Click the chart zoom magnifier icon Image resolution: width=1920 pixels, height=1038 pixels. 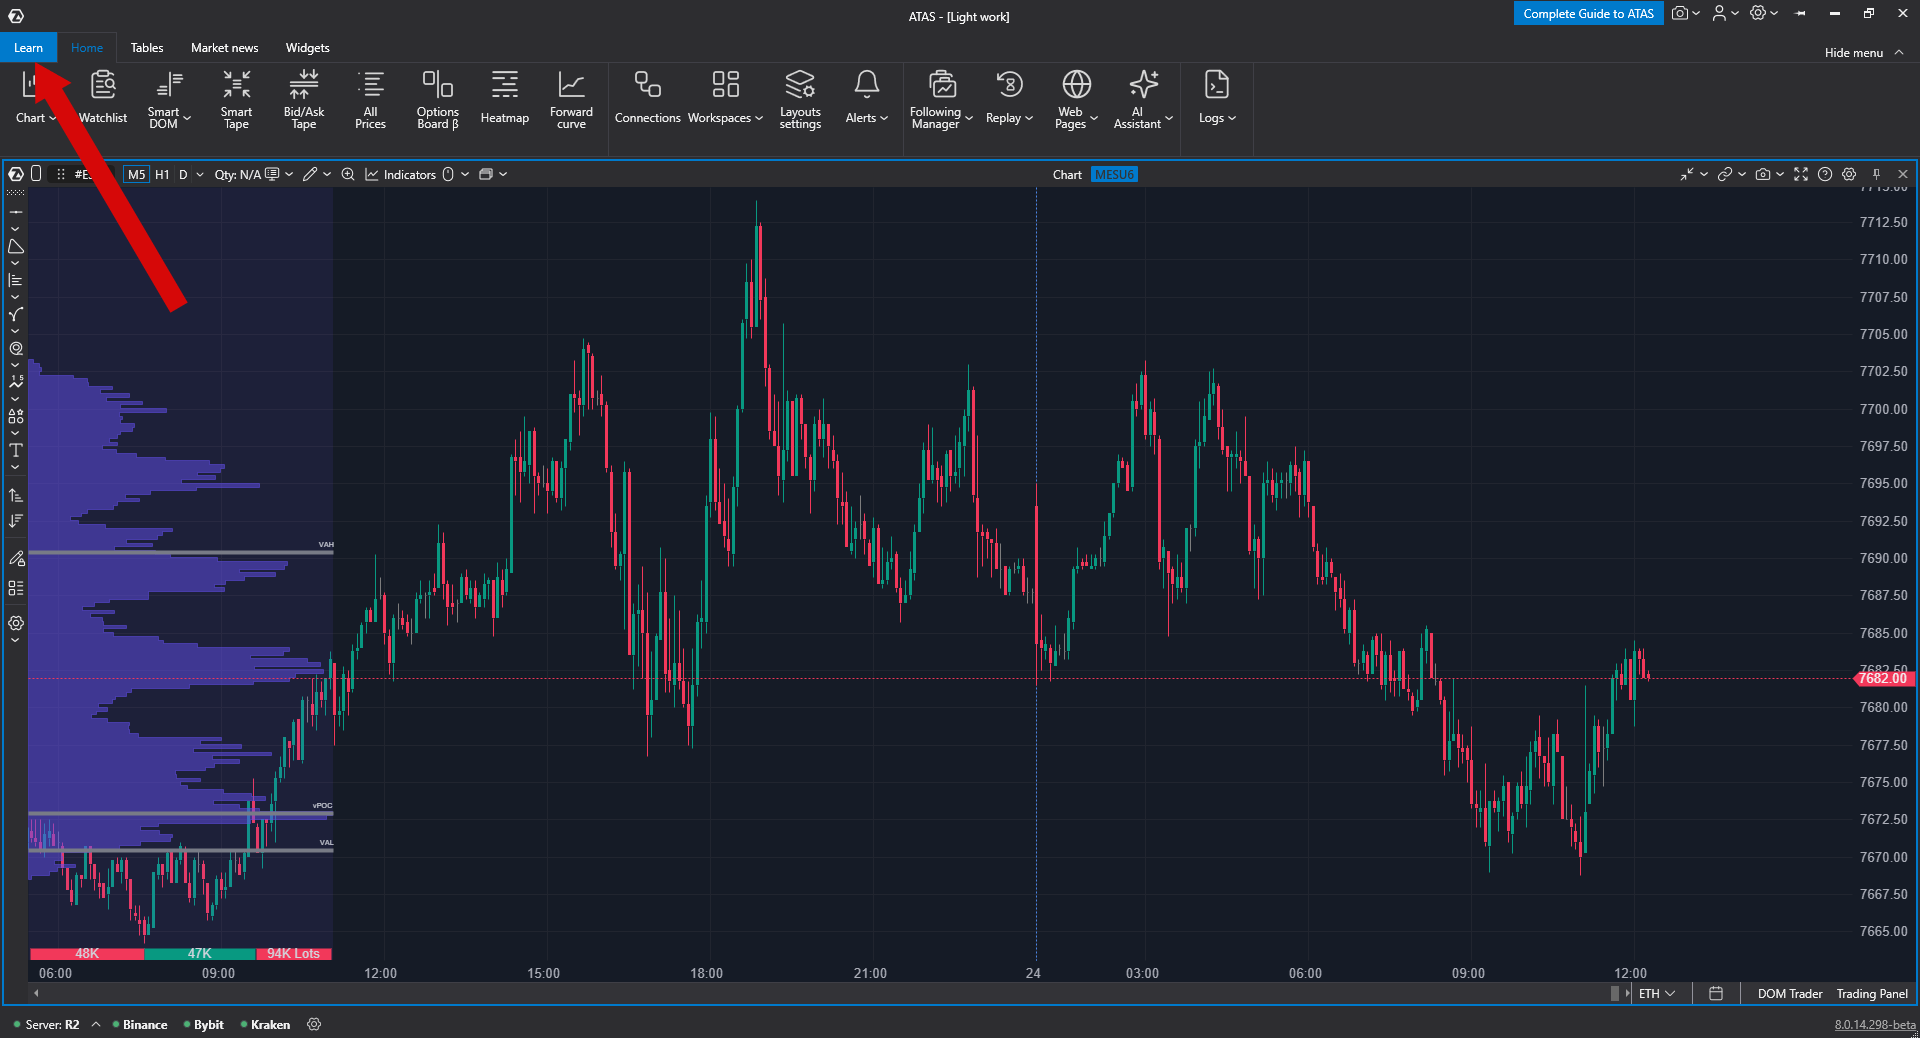pos(348,174)
